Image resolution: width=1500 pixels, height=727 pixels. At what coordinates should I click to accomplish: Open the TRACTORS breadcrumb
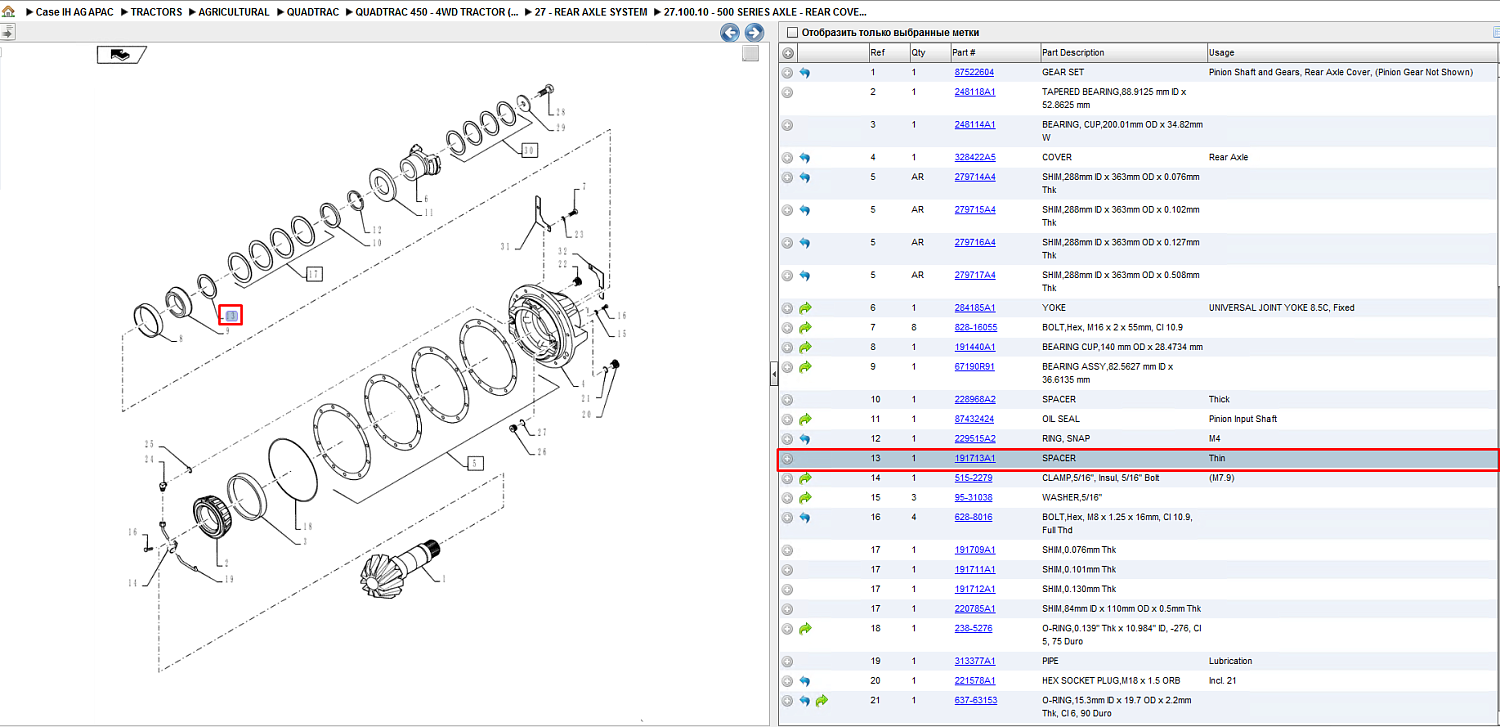pyautogui.click(x=156, y=12)
